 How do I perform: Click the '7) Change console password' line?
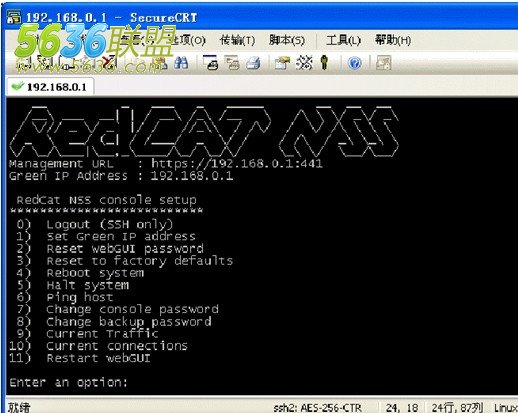tap(117, 310)
